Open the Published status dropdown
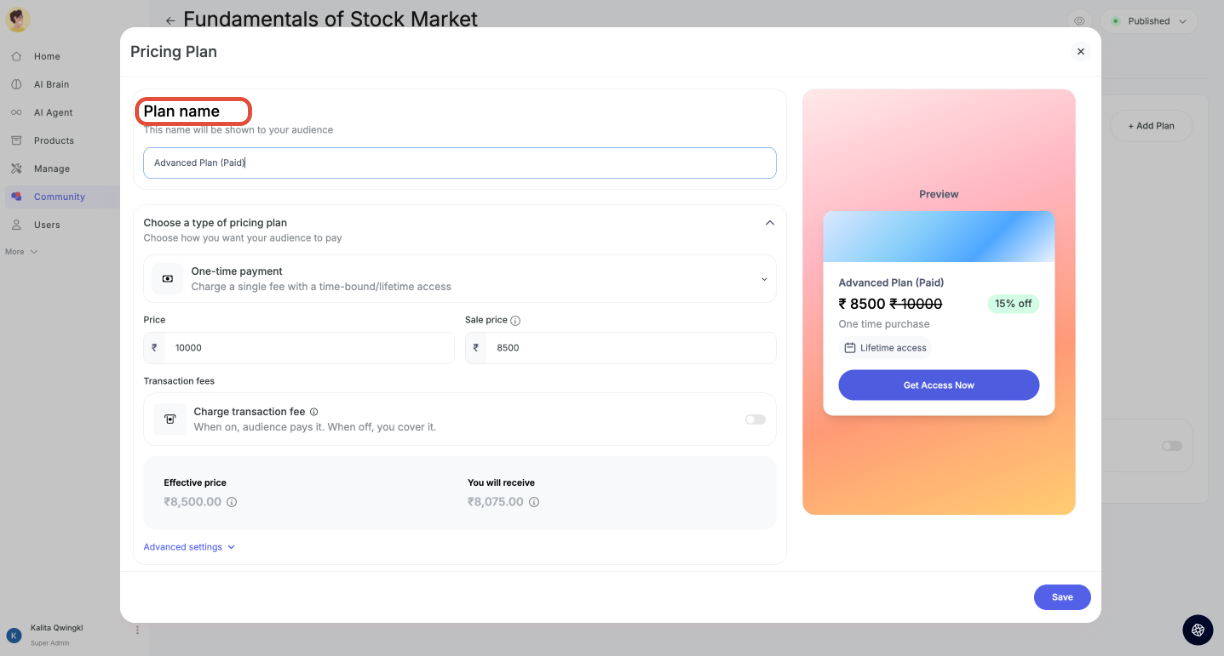Image resolution: width=1224 pixels, height=656 pixels. (1149, 21)
